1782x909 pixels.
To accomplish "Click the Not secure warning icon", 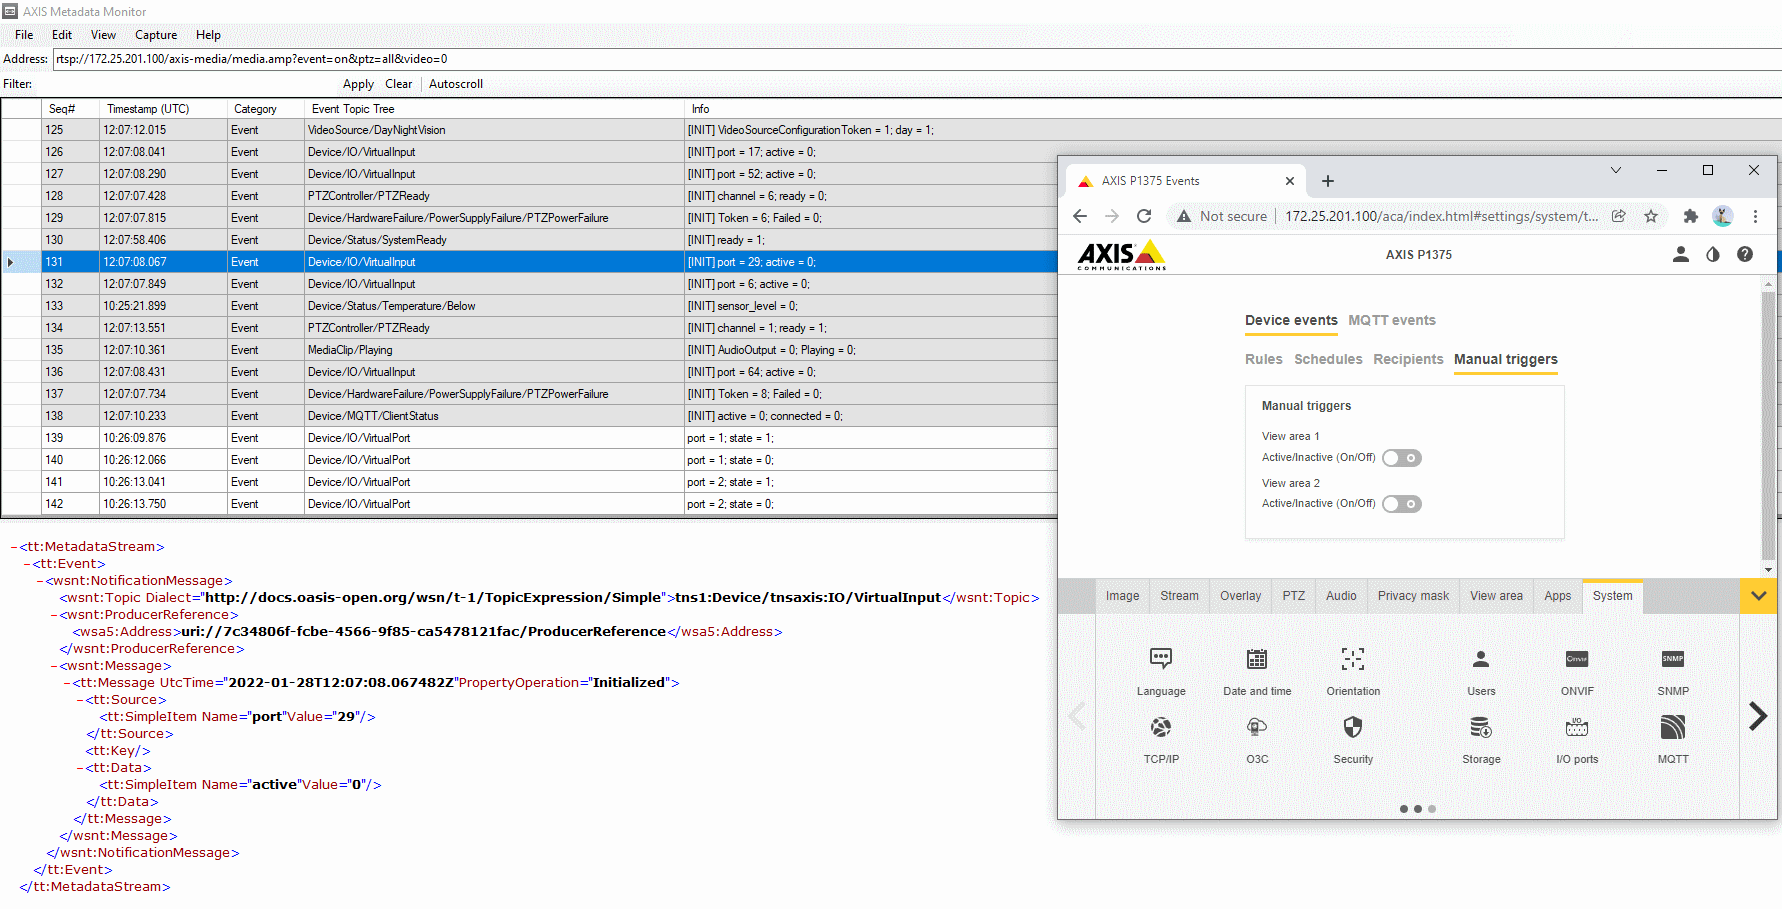I will point(1184,216).
